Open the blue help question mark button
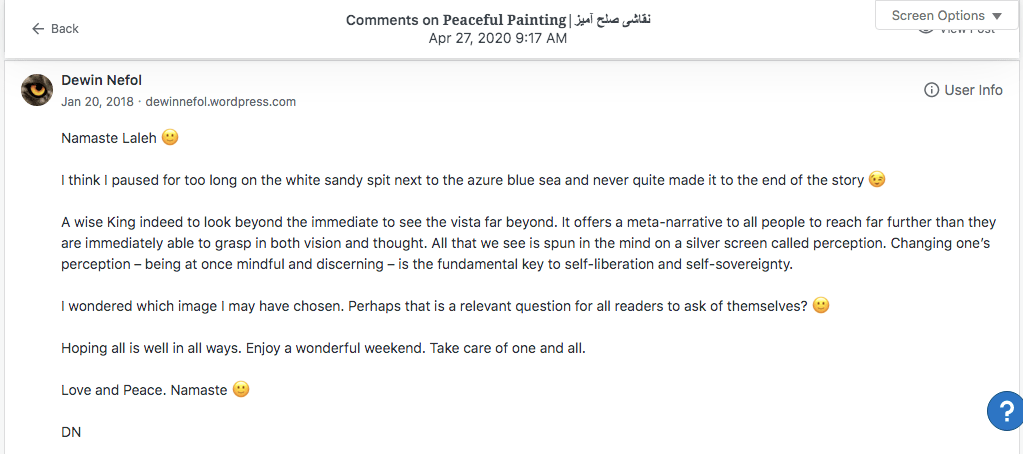 [x=1003, y=411]
